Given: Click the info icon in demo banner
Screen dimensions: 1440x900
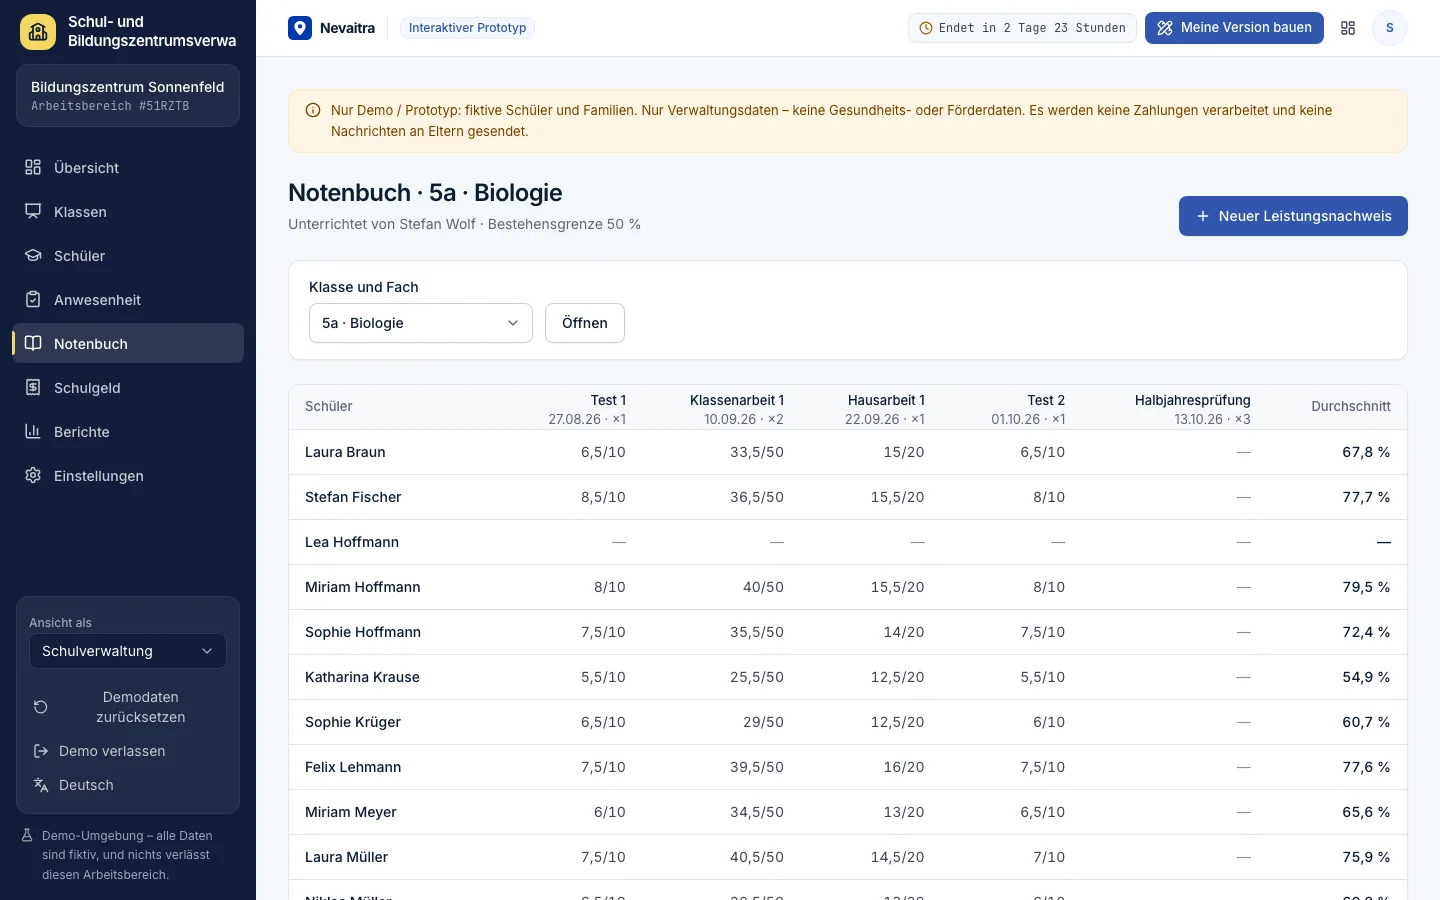Looking at the screenshot, I should 313,111.
